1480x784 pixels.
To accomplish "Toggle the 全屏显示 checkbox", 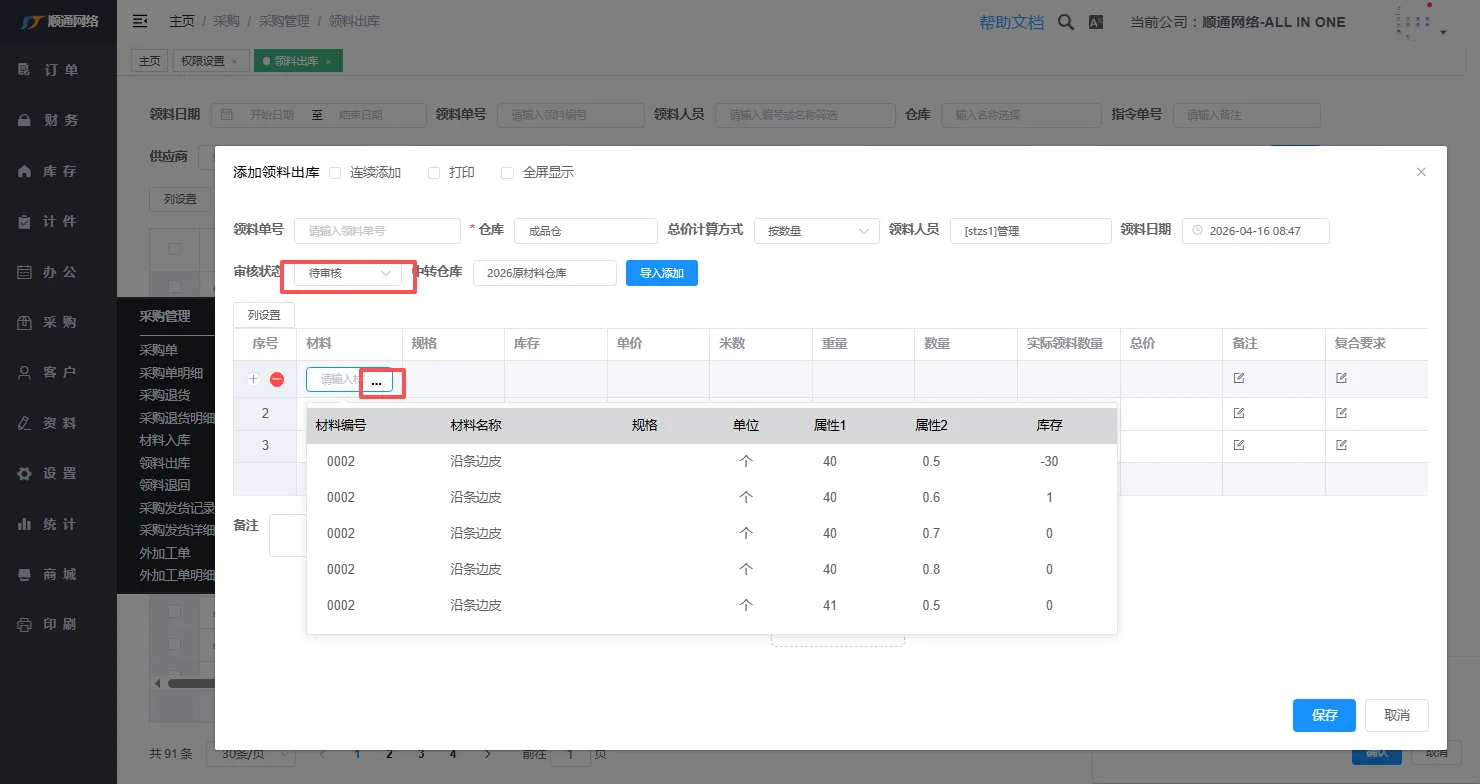I will [507, 173].
